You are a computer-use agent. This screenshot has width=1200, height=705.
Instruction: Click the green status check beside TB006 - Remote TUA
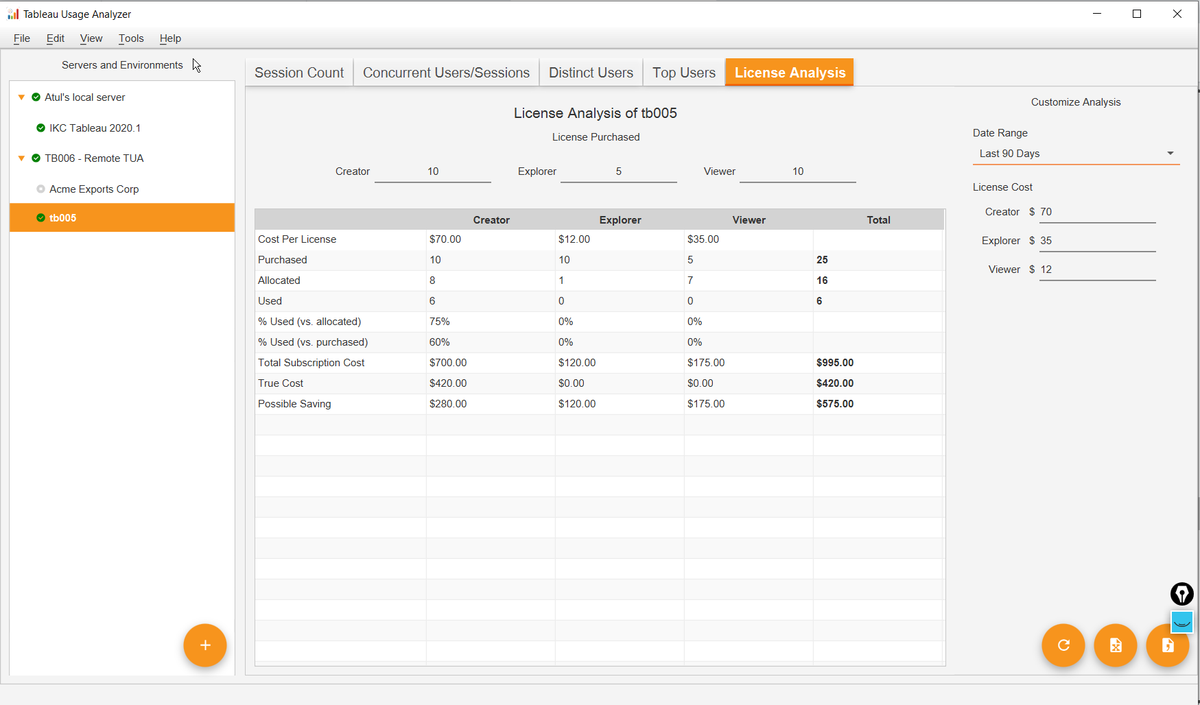pyautogui.click(x=36, y=158)
